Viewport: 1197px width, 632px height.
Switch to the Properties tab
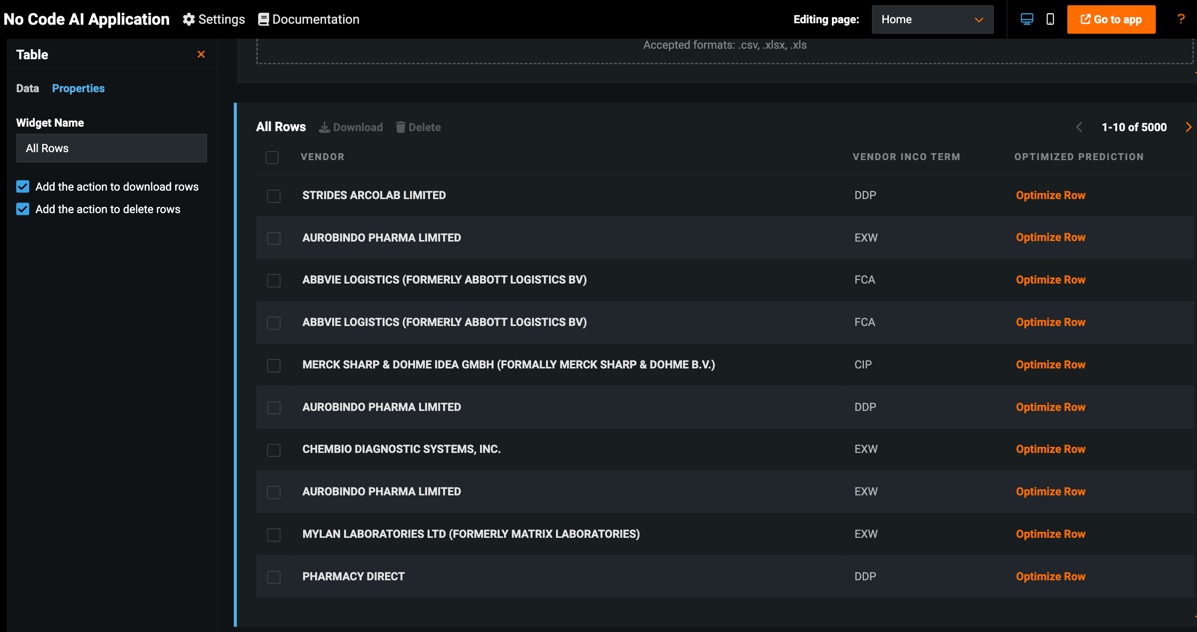tap(78, 89)
